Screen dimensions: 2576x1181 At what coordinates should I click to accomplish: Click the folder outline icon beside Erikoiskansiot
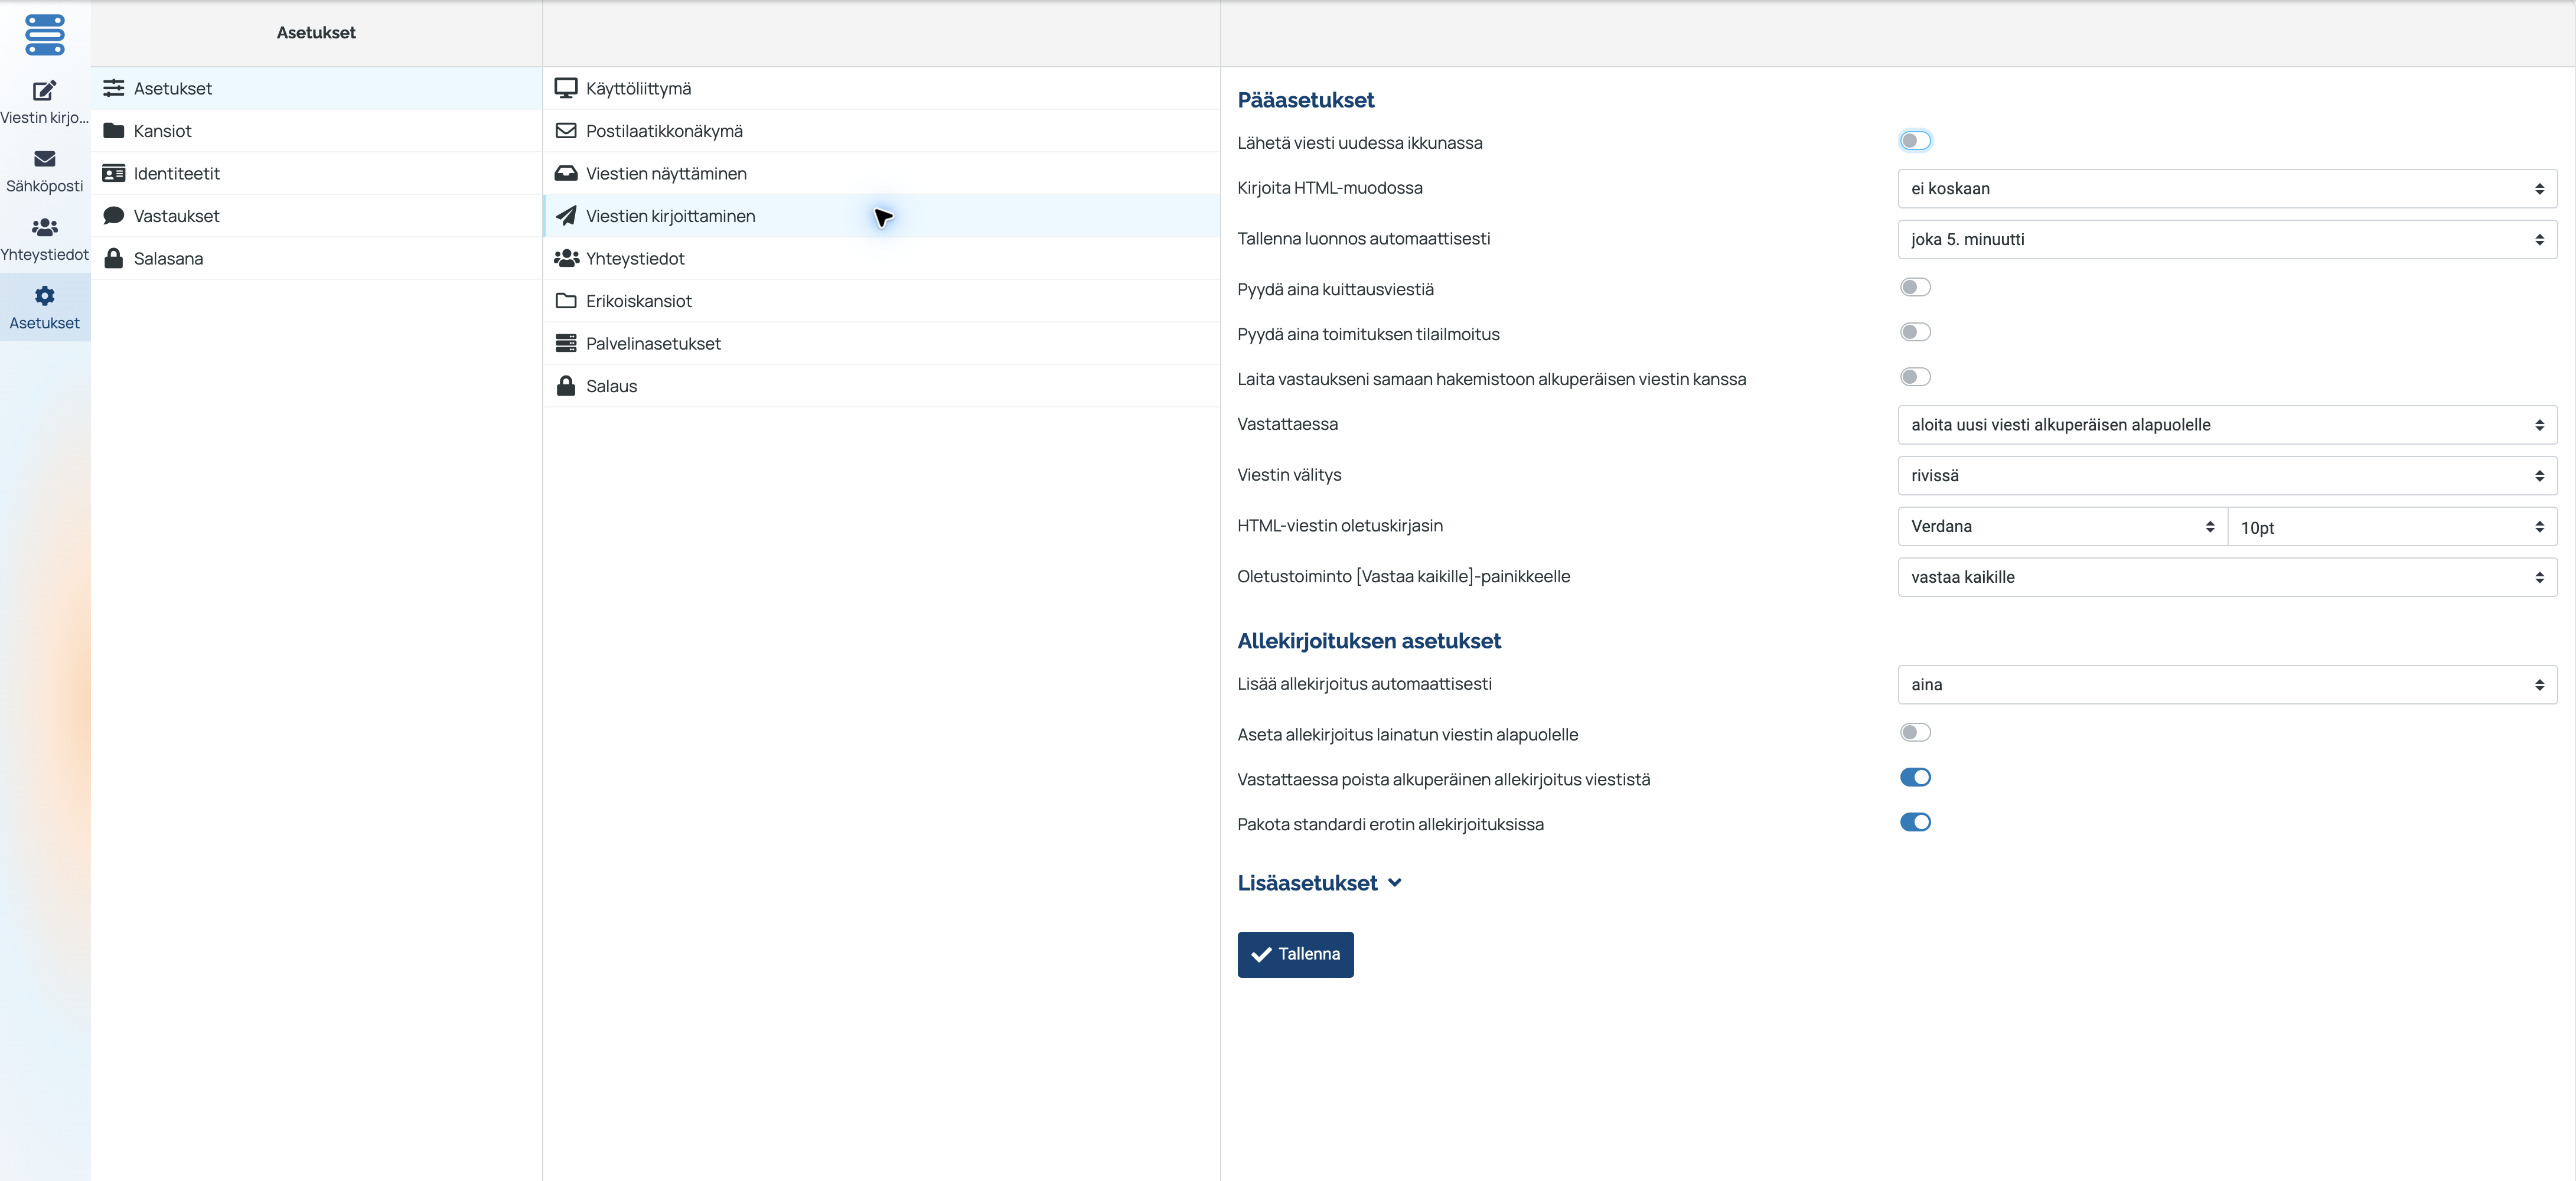566,301
